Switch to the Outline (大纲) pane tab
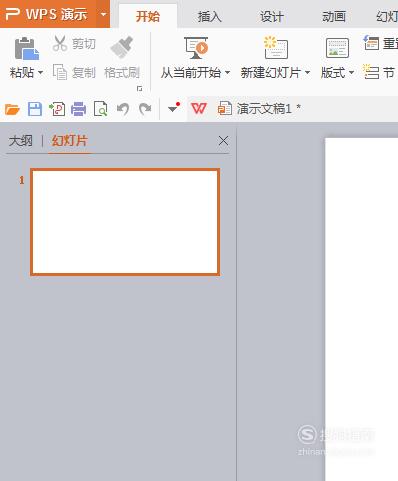This screenshot has width=398, height=481. click(21, 141)
